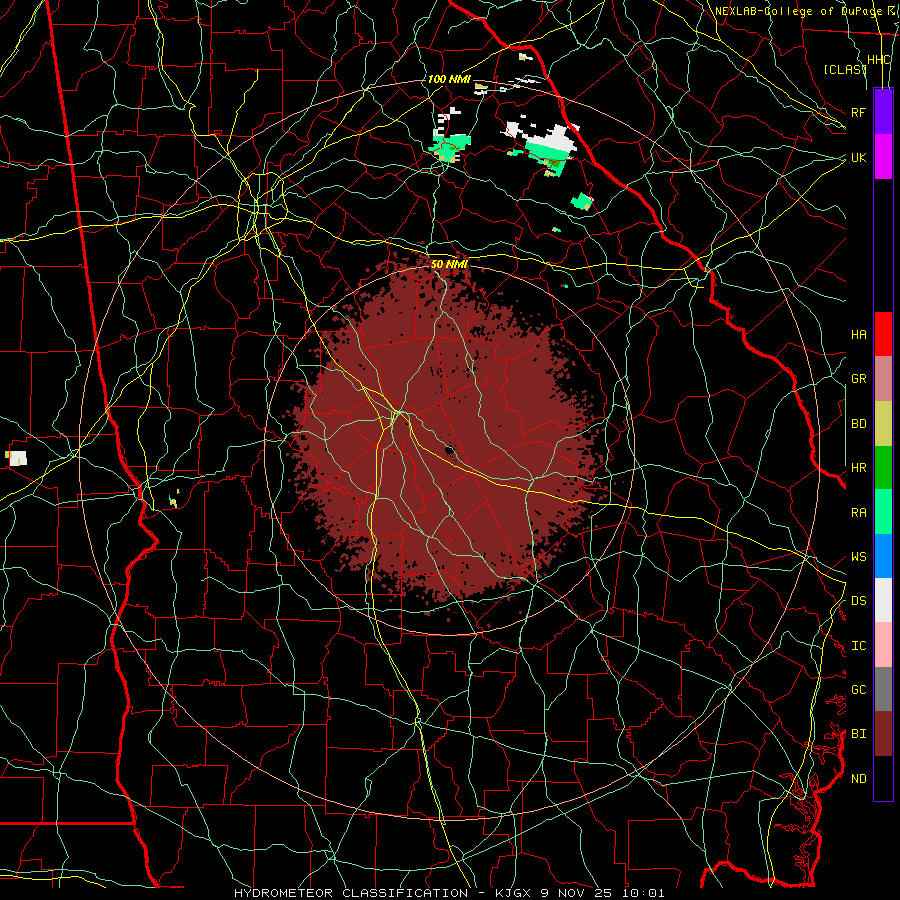Click the UK magenta legend swatch

click(x=883, y=157)
